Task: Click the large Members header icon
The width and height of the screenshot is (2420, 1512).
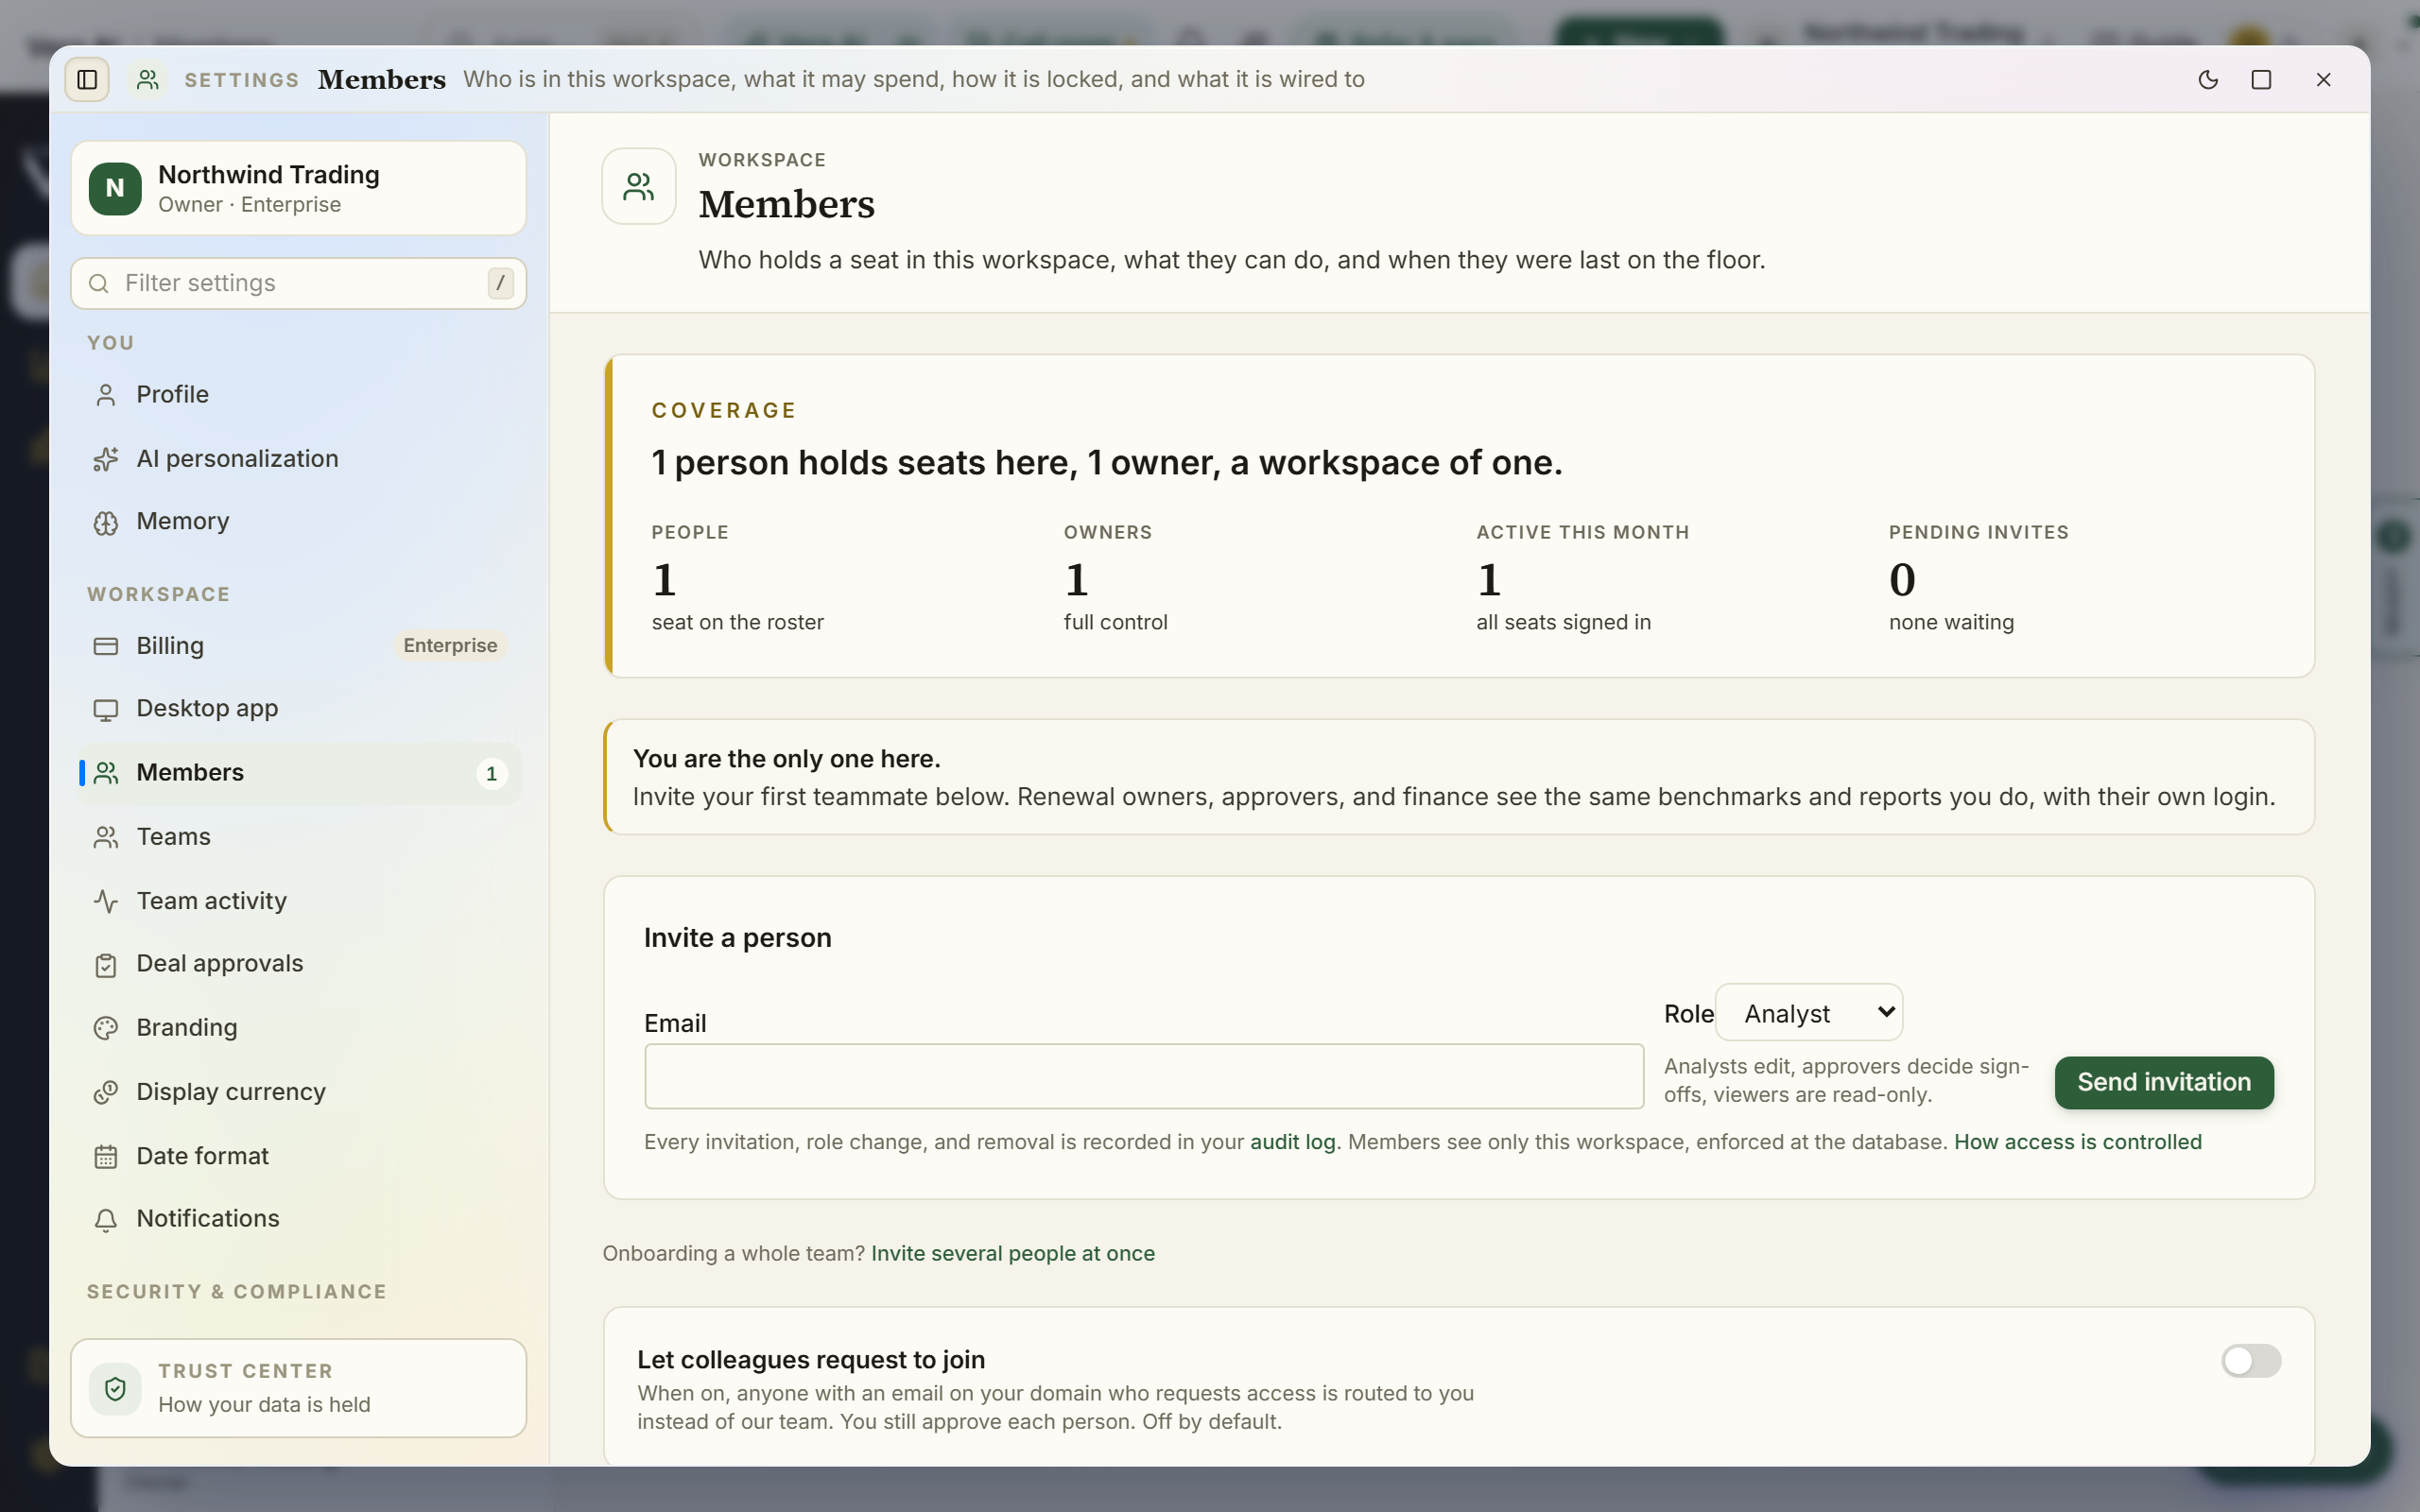Action: (639, 186)
